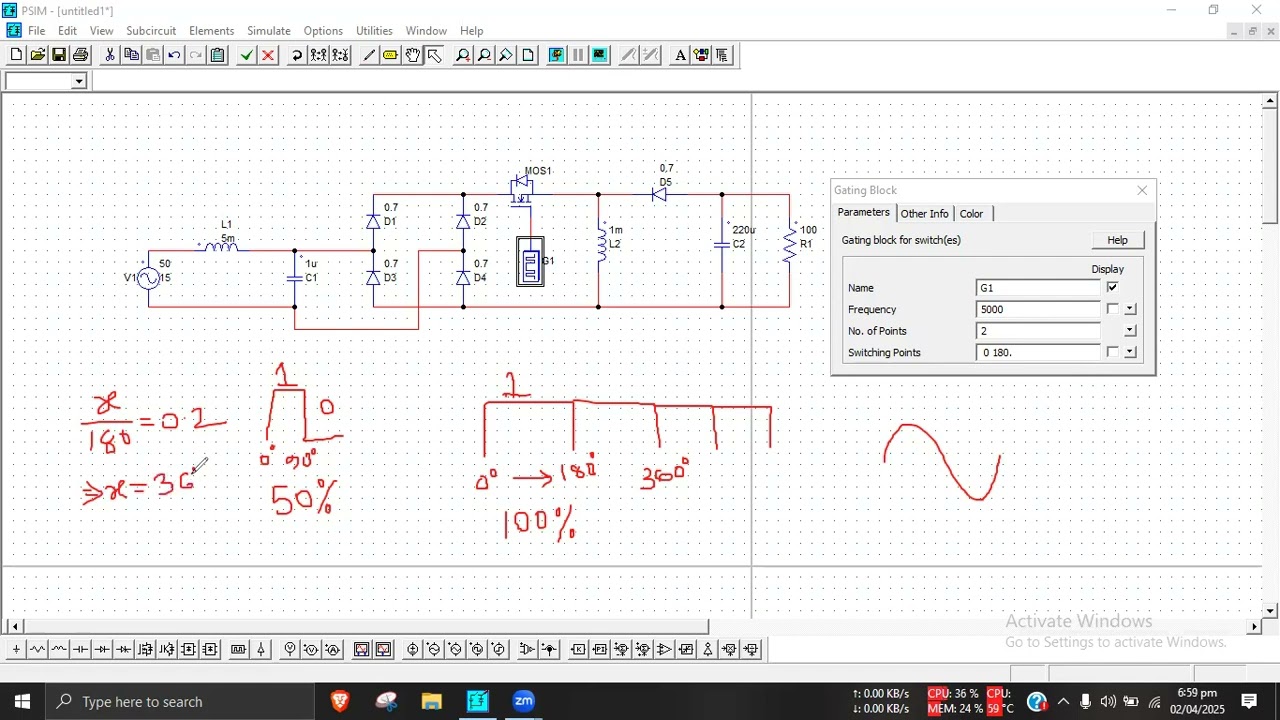Click the Switching Points field showing 0 180.
This screenshot has height=720, width=1280.
coord(1038,353)
